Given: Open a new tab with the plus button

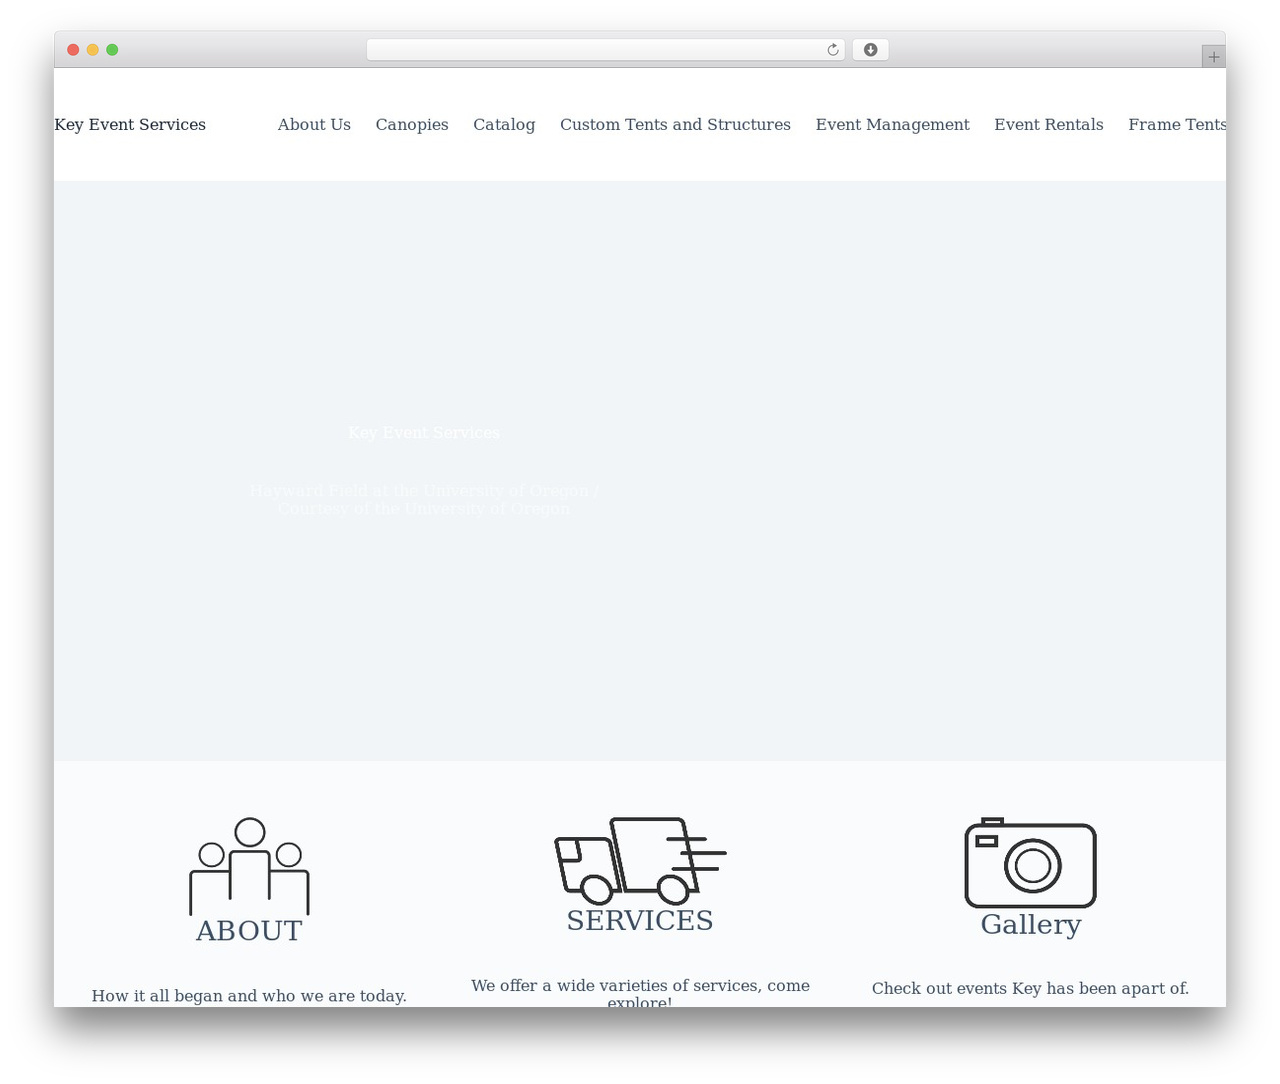Looking at the screenshot, I should pyautogui.click(x=1213, y=57).
